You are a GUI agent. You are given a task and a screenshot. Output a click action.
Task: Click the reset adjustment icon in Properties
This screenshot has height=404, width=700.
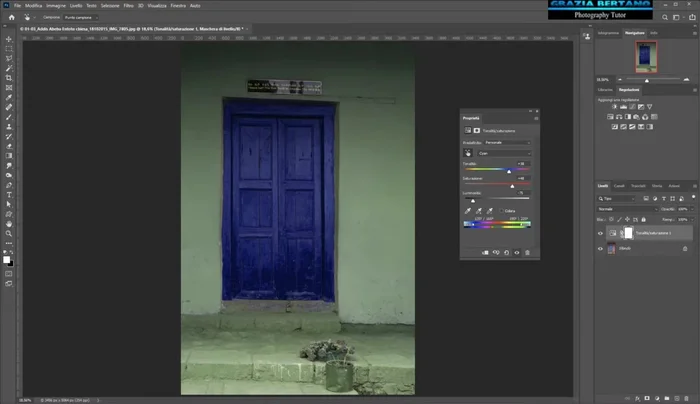point(506,253)
